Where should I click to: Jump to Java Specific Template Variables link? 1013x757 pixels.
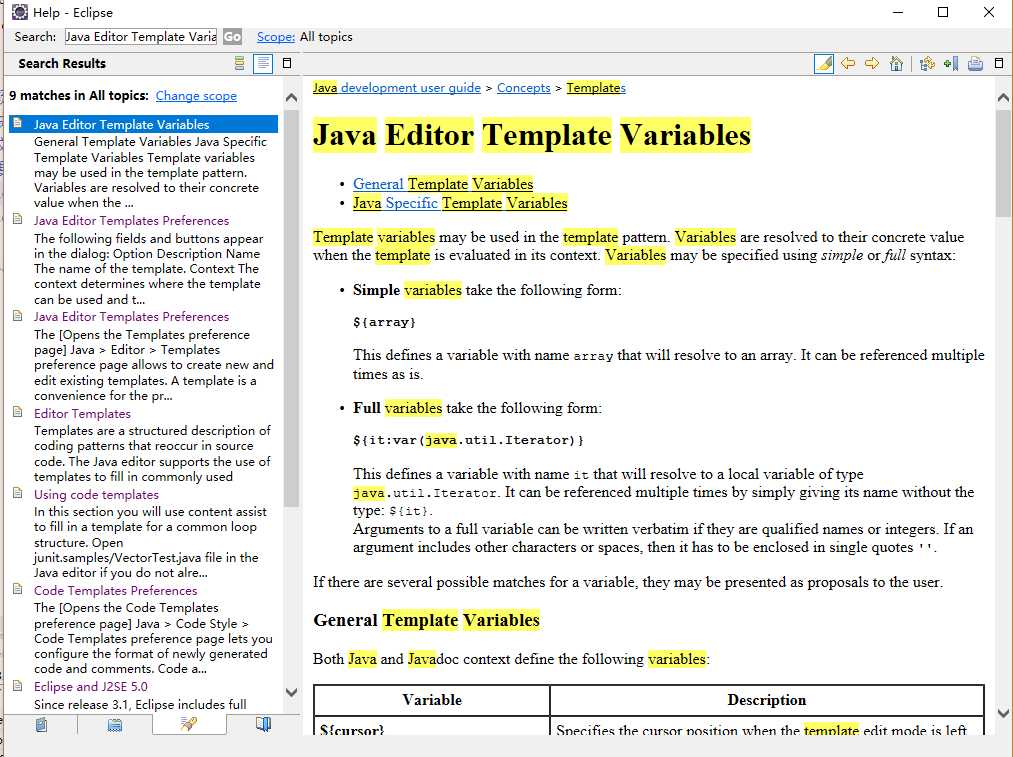tap(460, 203)
